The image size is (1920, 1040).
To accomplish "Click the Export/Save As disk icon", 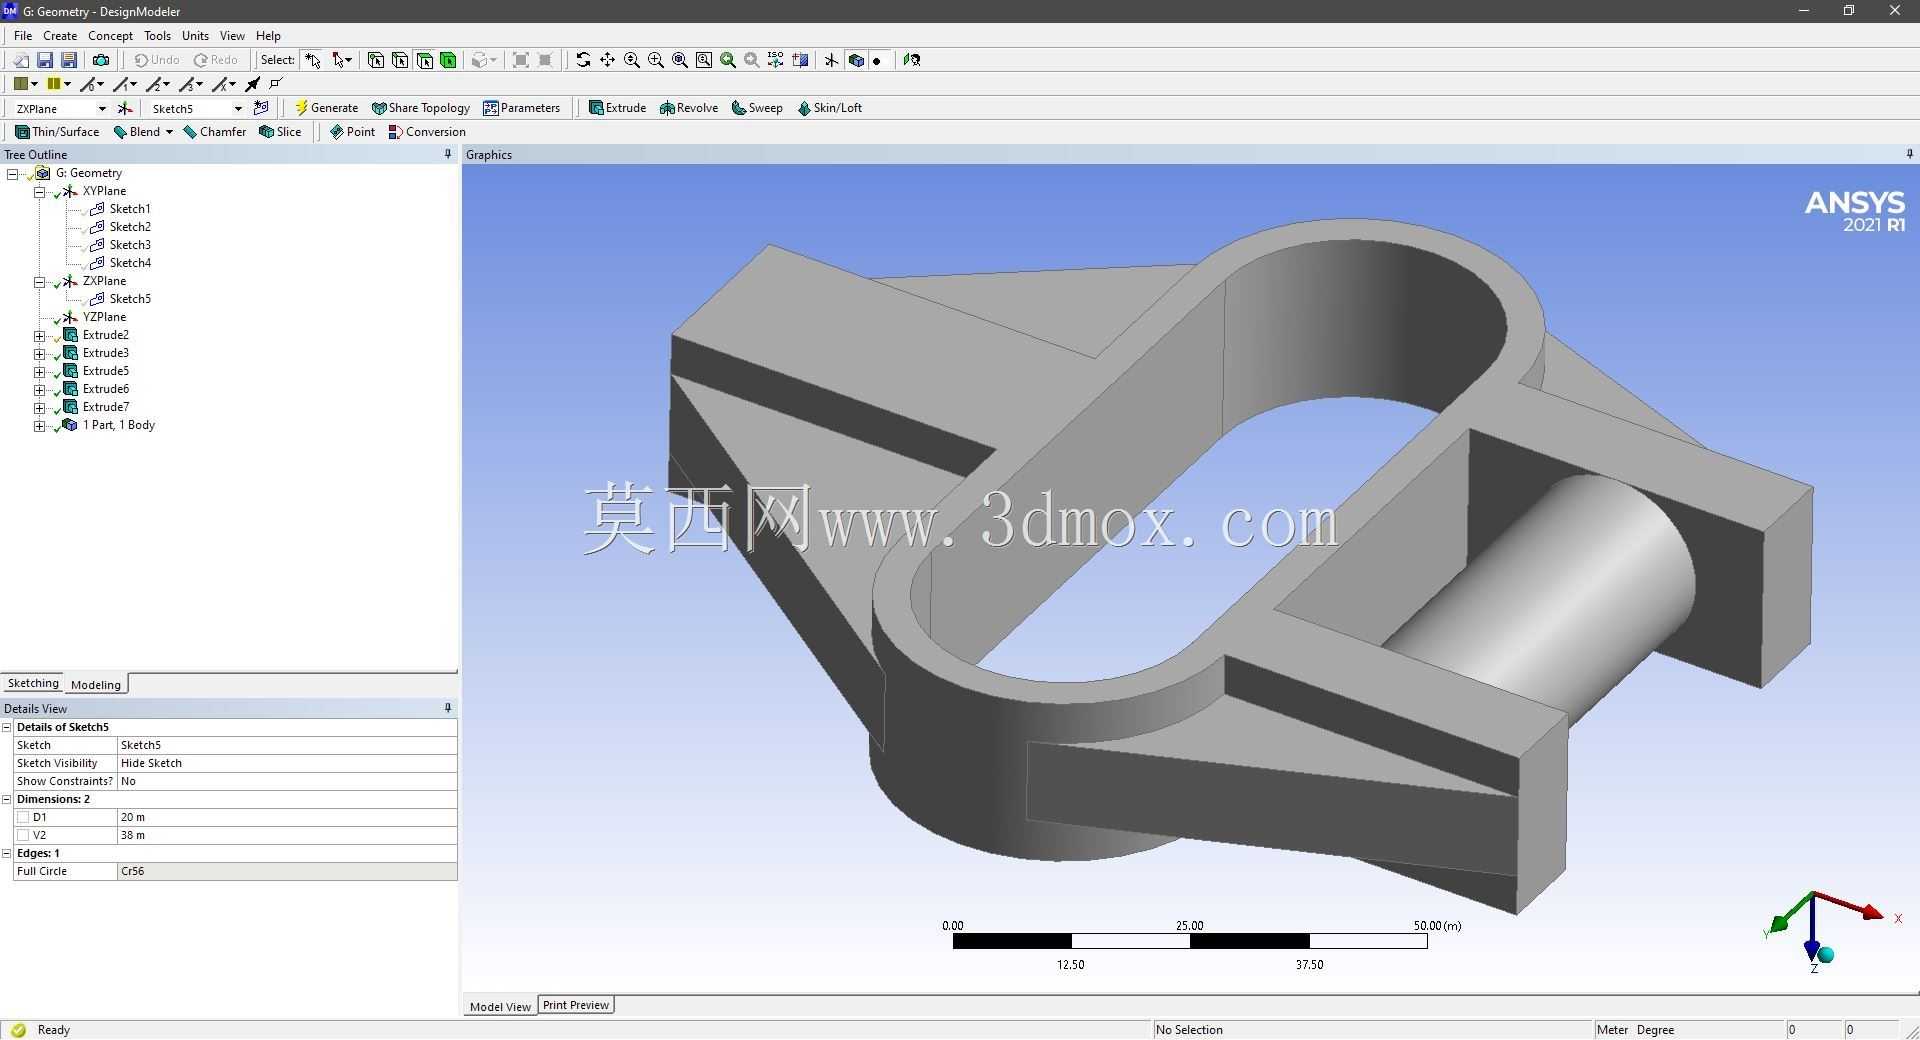I will tap(69, 60).
